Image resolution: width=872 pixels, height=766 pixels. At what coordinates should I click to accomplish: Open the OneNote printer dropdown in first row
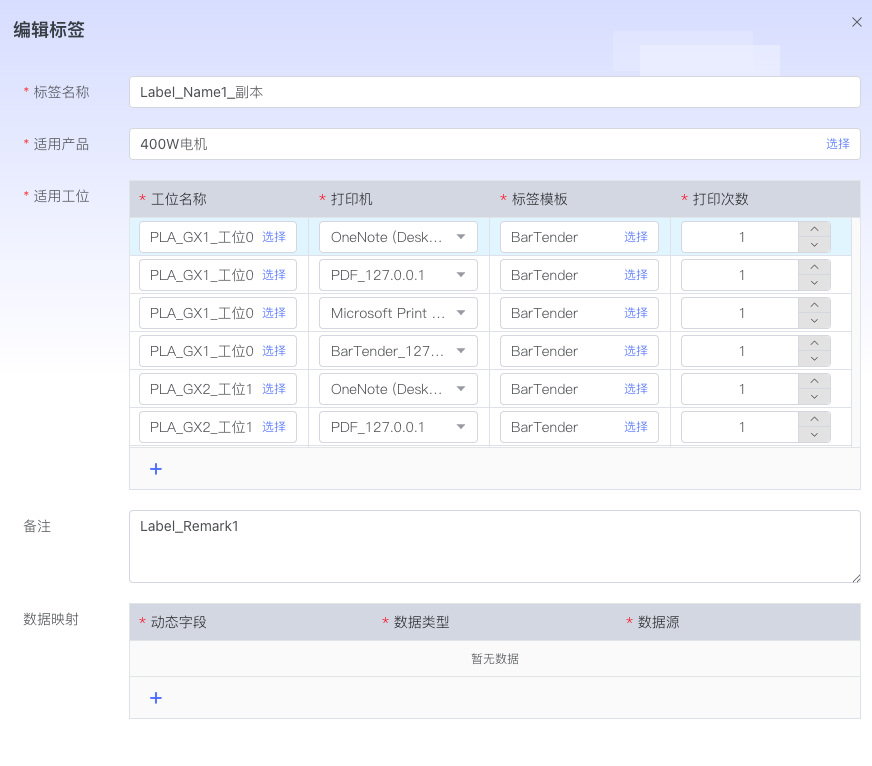pos(461,237)
